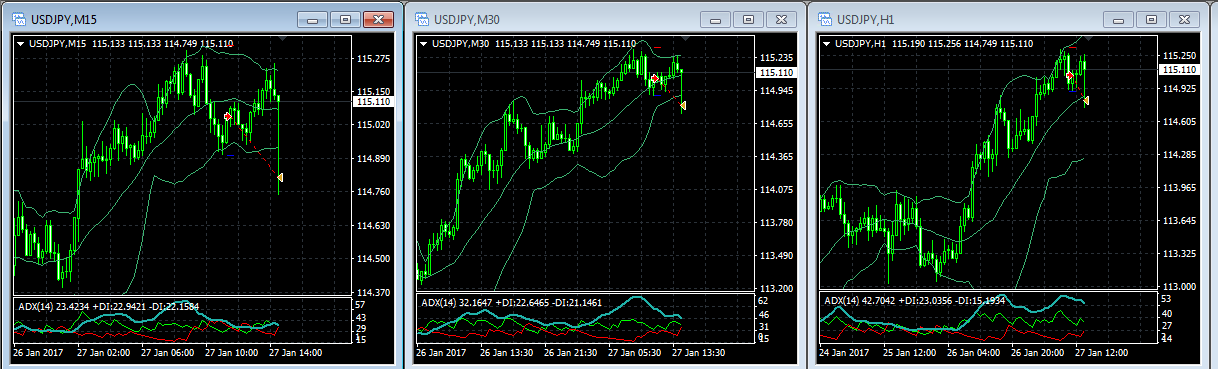The image size is (1218, 369).
Task: Close the USDJPY,H1 chart window
Action: click(1185, 19)
